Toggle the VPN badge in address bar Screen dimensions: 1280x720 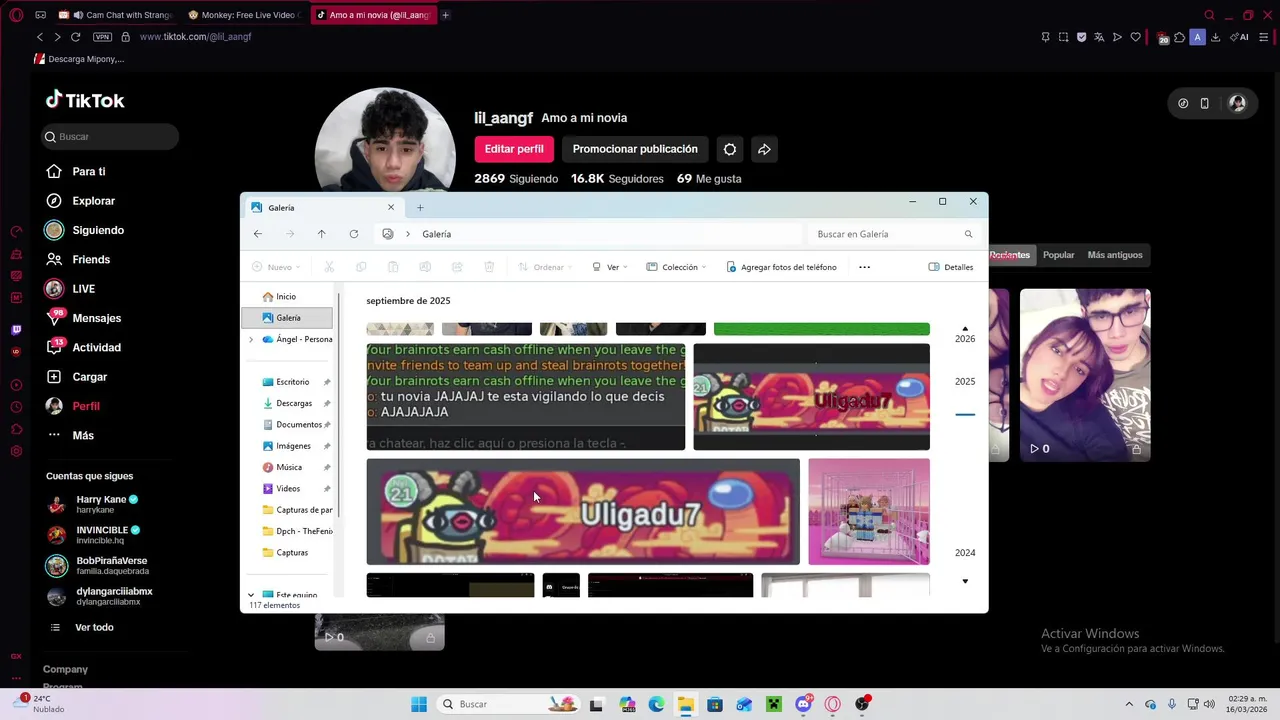point(102,37)
